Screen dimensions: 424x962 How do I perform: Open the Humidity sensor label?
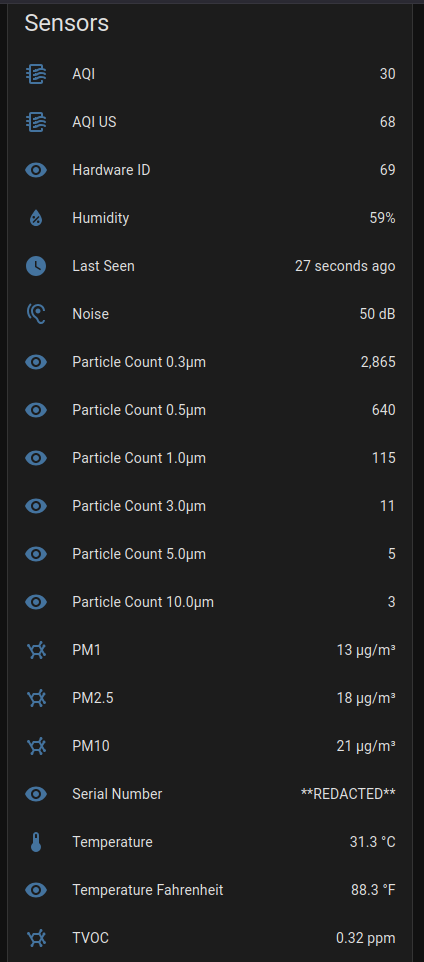(101, 218)
